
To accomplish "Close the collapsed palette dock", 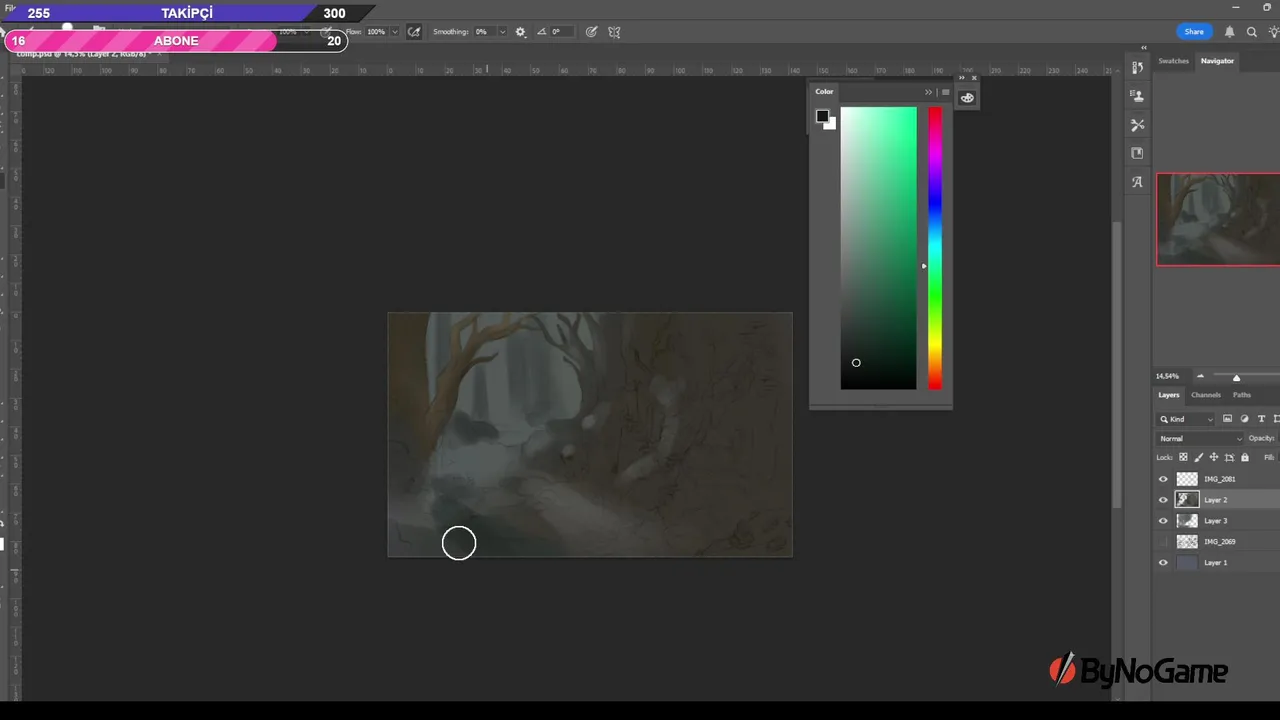I will 974,78.
